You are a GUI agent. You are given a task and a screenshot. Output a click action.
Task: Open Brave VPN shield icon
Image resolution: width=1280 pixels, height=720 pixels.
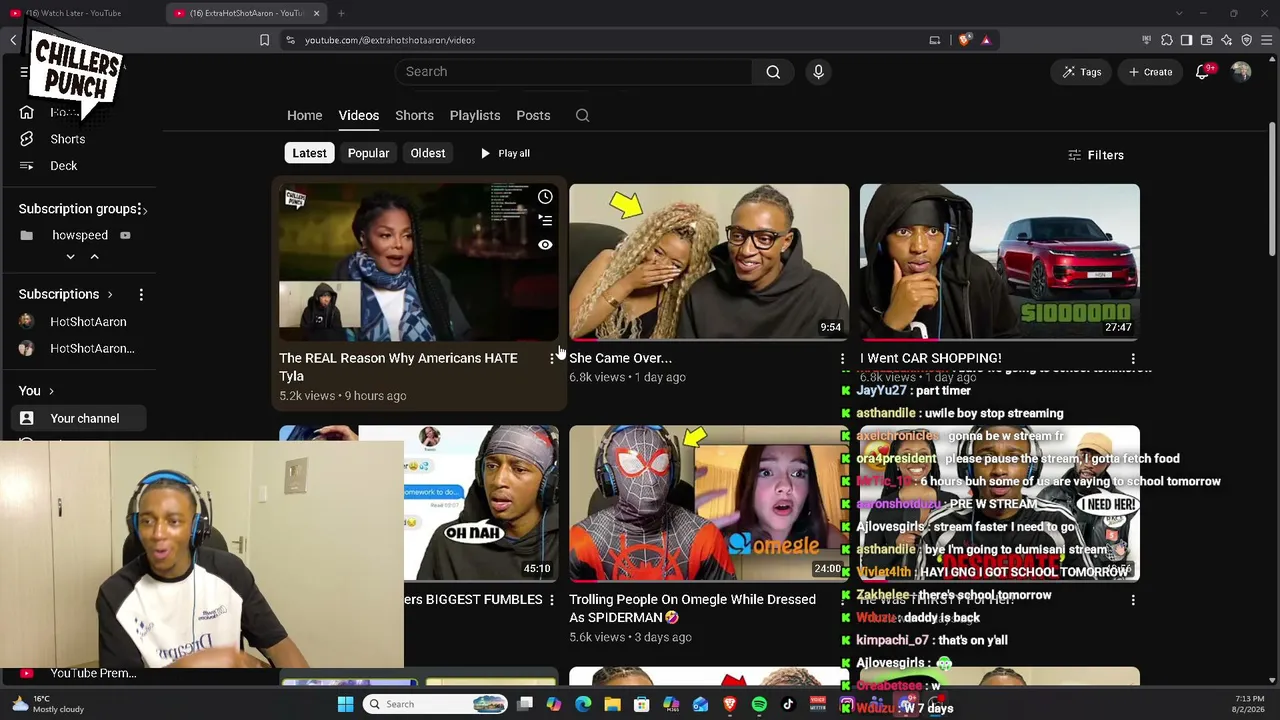coord(1246,40)
